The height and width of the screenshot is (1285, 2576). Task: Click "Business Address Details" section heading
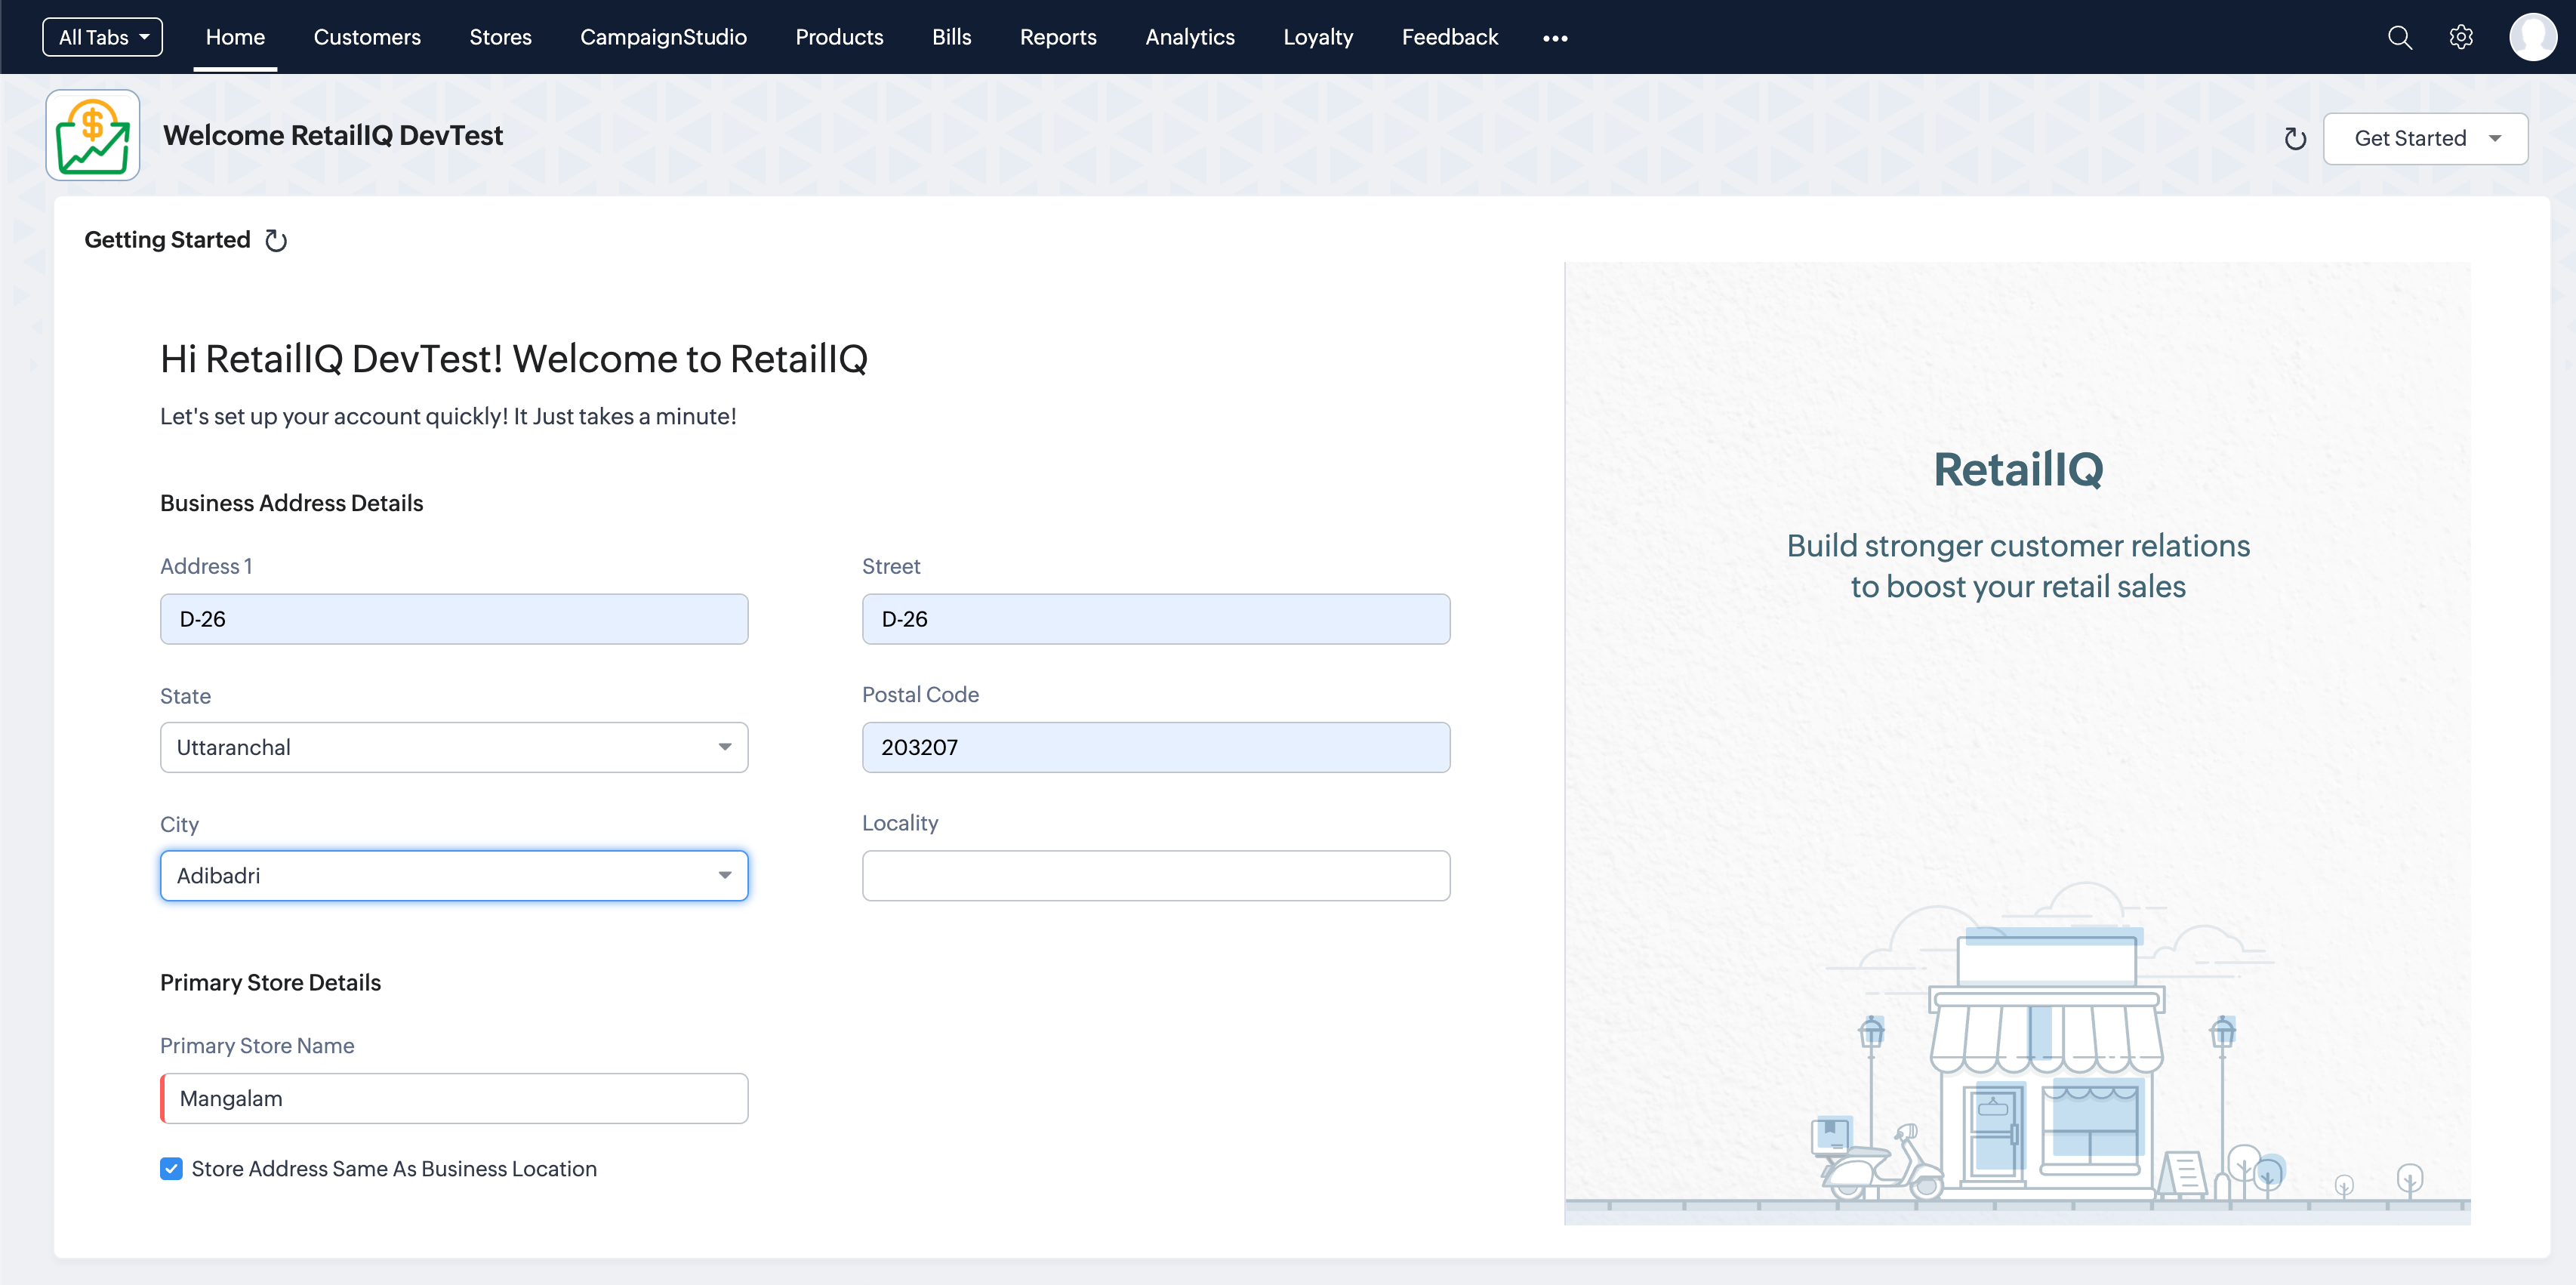[x=291, y=503]
